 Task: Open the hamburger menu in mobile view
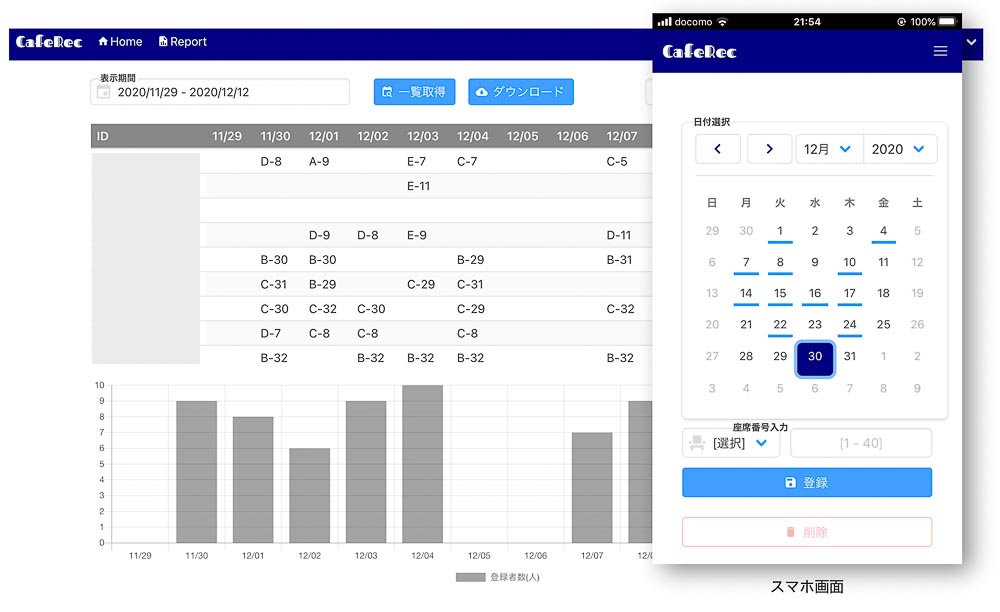(940, 51)
